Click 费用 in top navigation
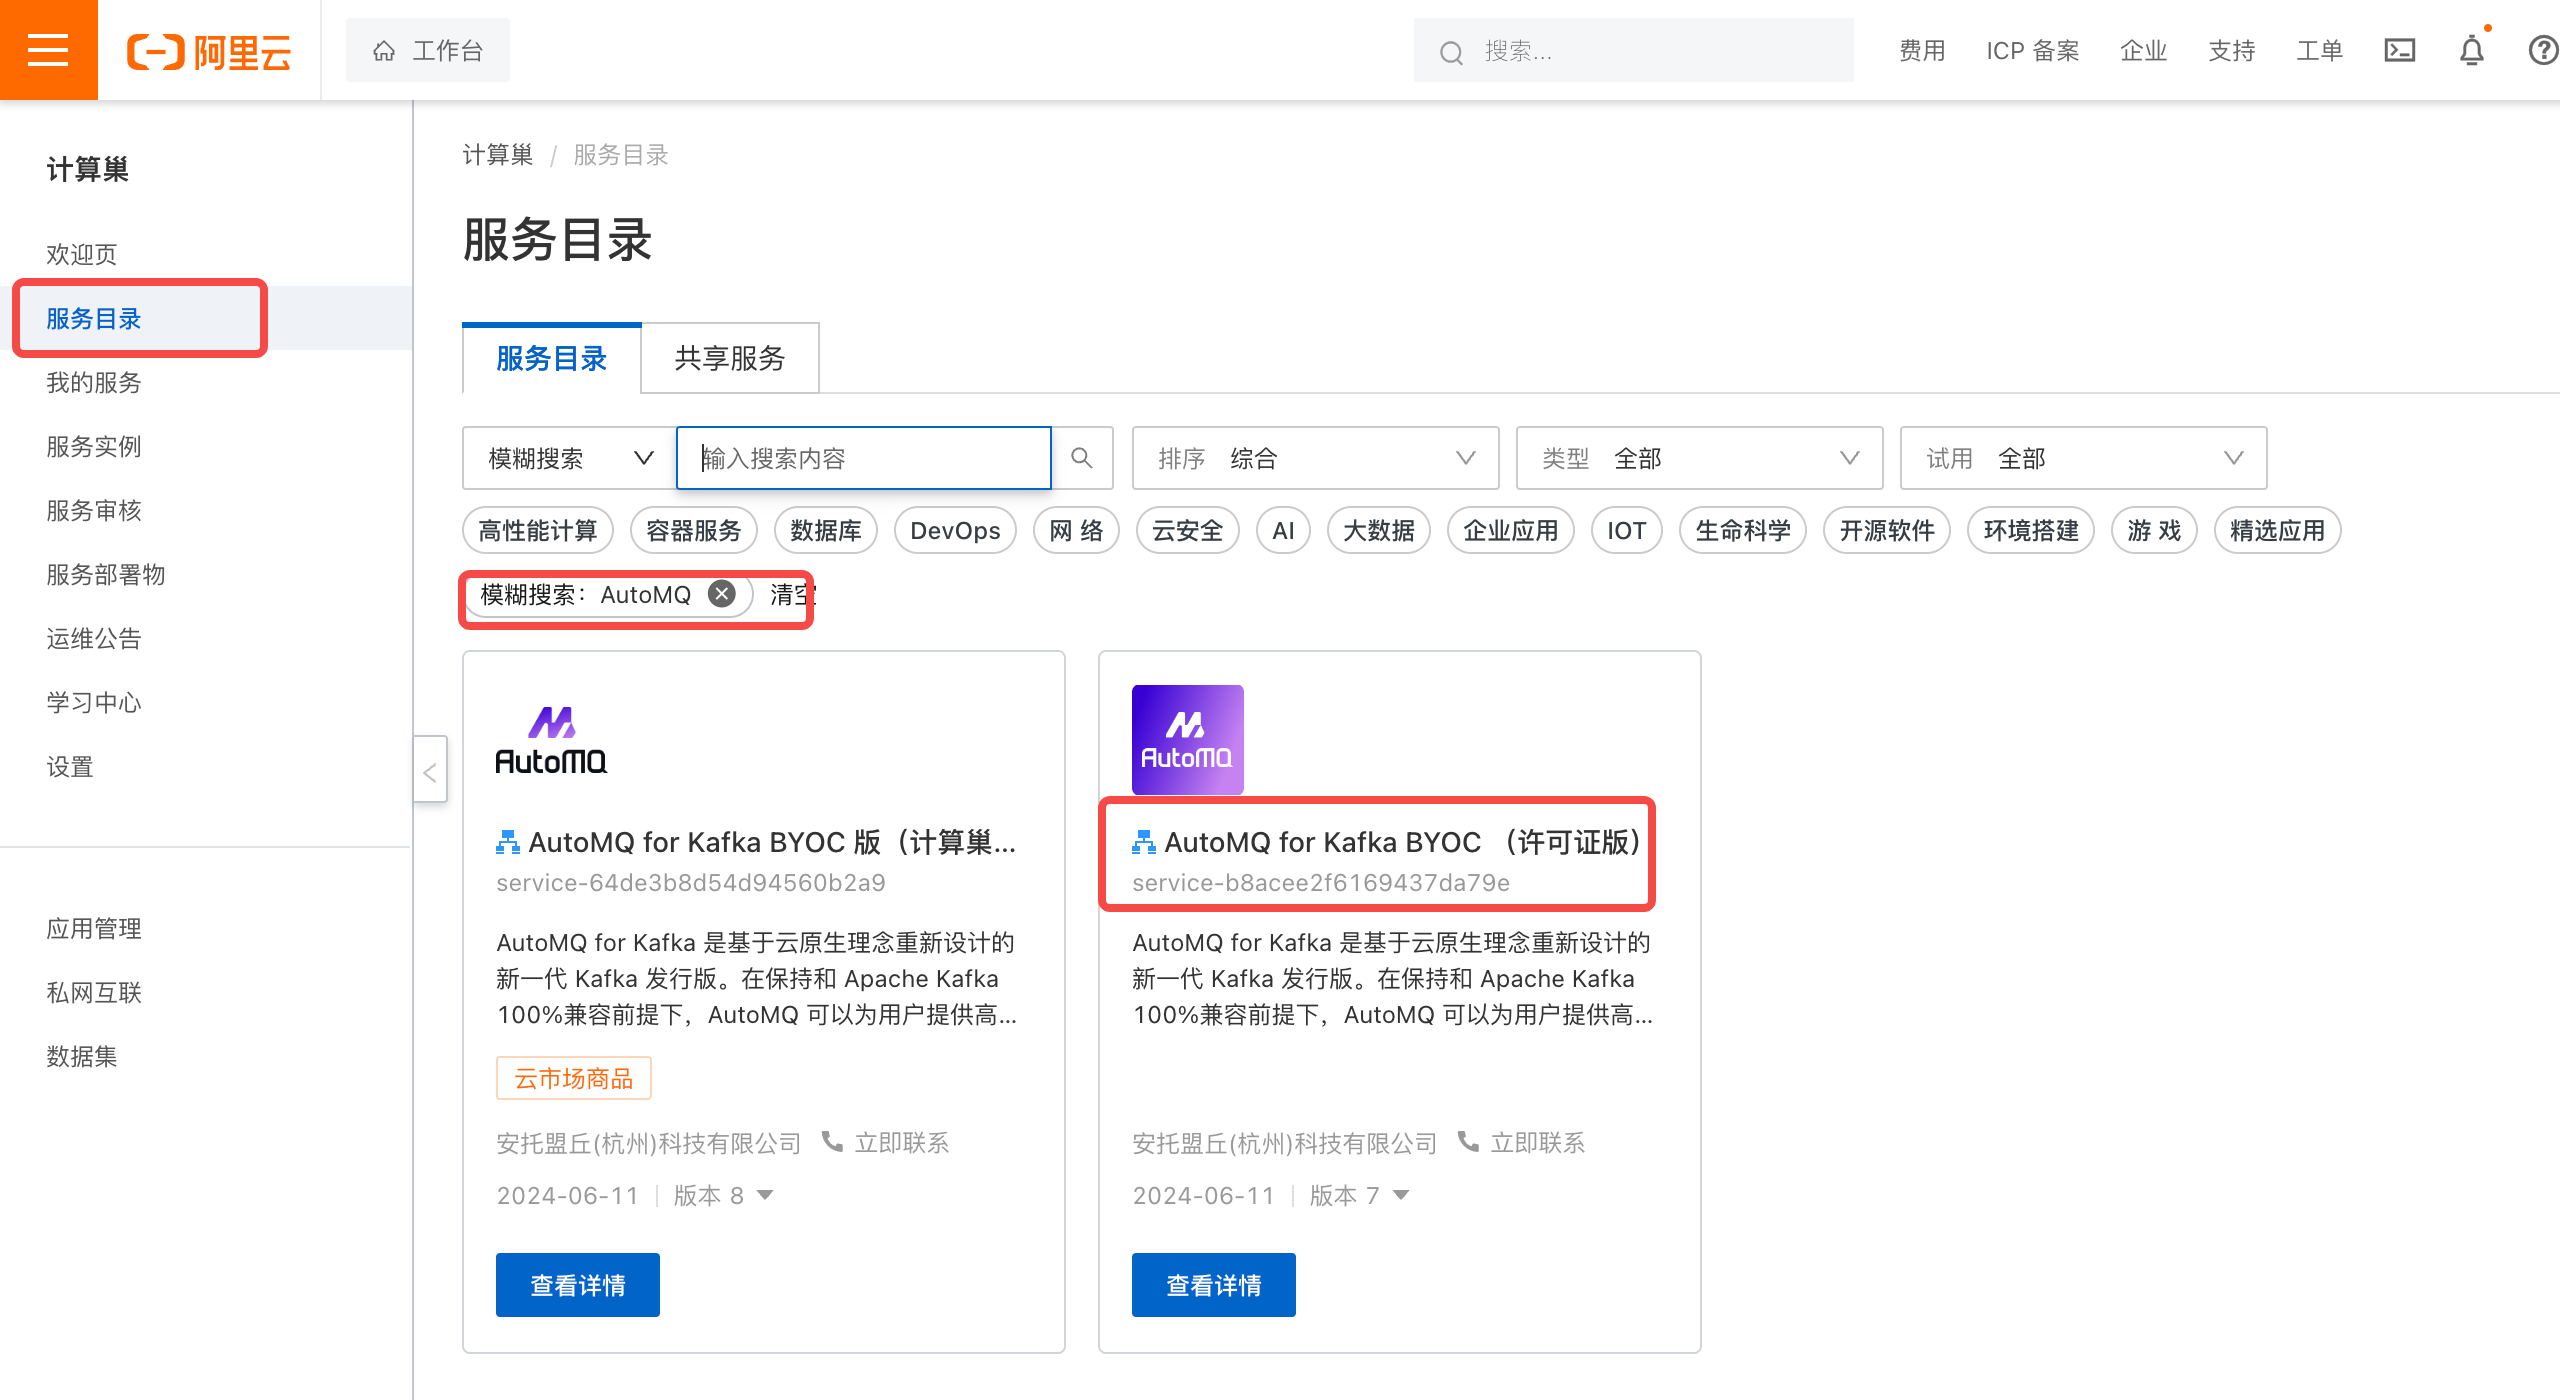 click(1922, 50)
